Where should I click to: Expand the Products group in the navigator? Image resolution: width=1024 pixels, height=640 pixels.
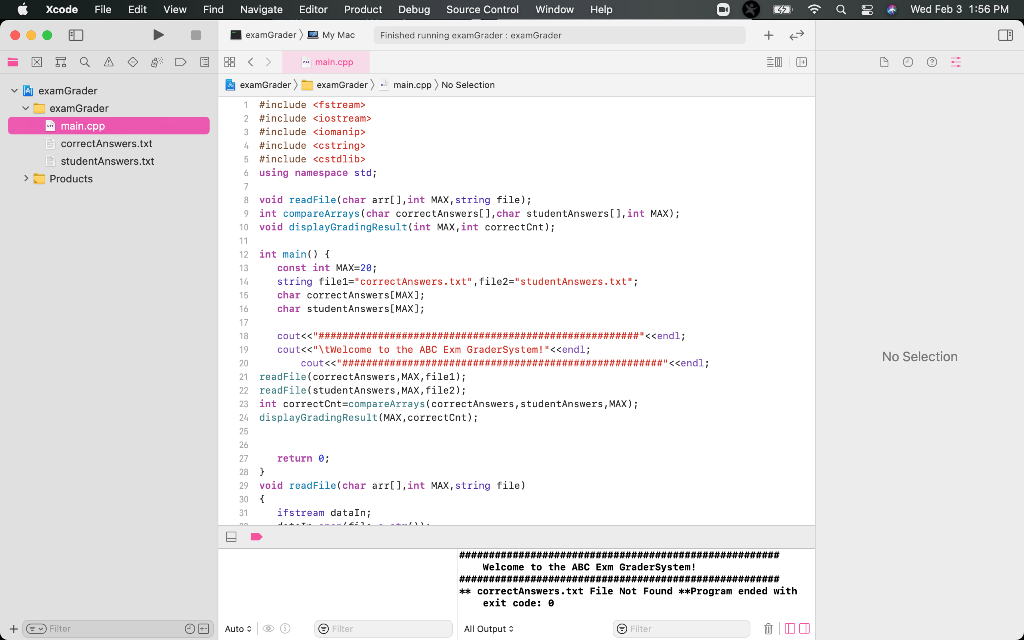[x=26, y=181]
